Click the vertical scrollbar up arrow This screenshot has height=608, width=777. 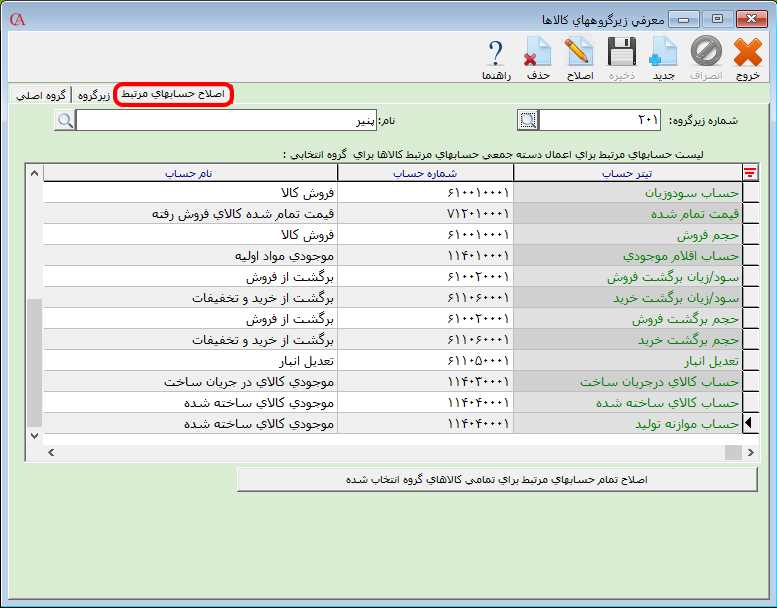[x=34, y=173]
